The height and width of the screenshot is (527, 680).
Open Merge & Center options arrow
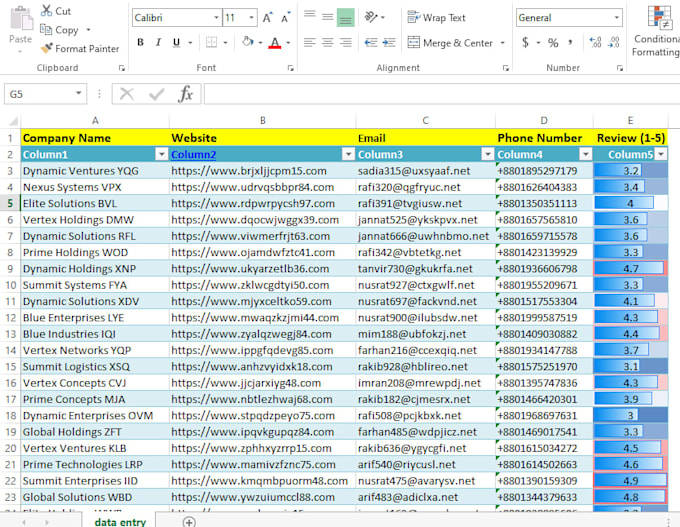click(503, 43)
